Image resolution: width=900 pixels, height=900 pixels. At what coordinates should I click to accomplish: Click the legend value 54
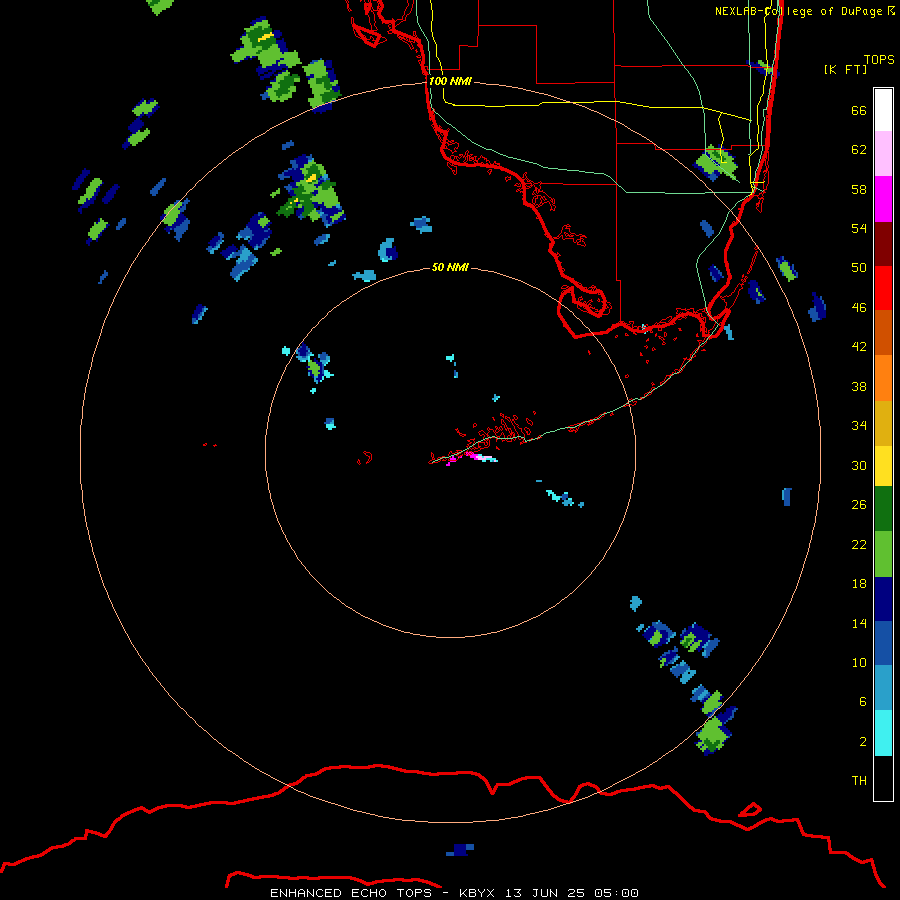(x=859, y=228)
